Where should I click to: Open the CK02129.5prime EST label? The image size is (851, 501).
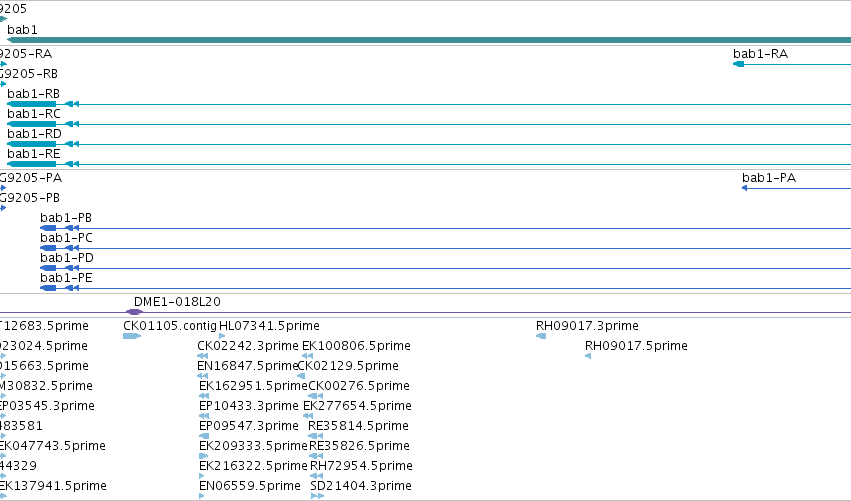(348, 366)
